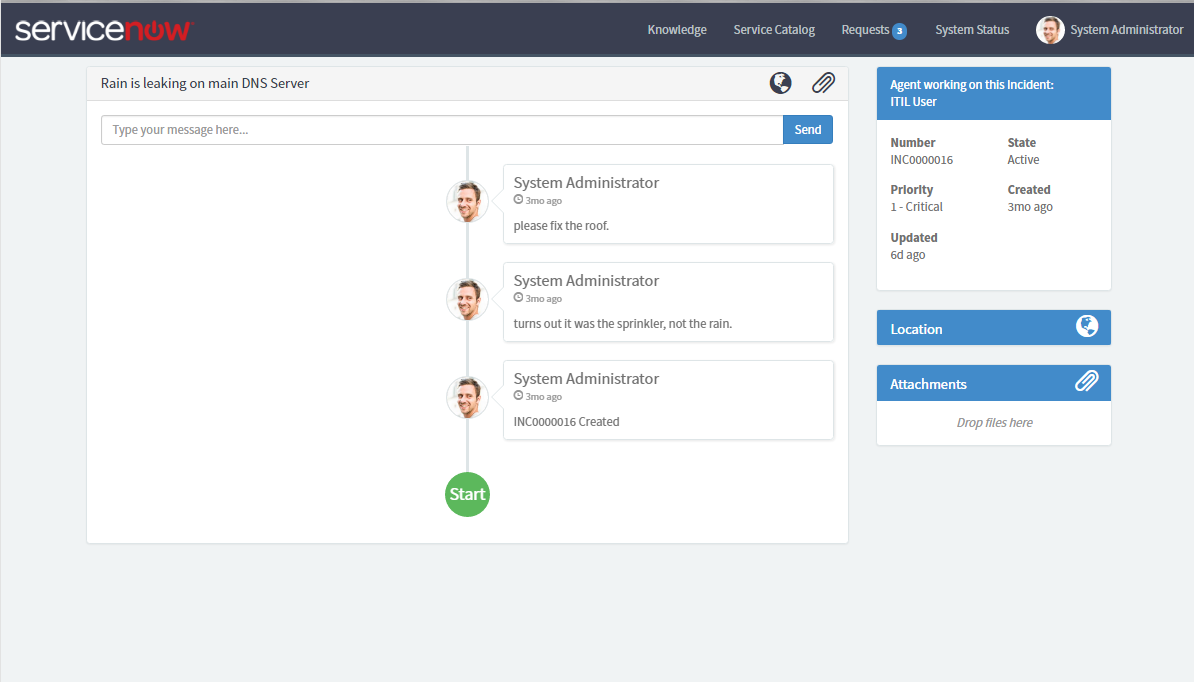Image resolution: width=1194 pixels, height=682 pixels.
Task: Click the clock icon on 'INC0000016 Created' entry
Action: (519, 396)
